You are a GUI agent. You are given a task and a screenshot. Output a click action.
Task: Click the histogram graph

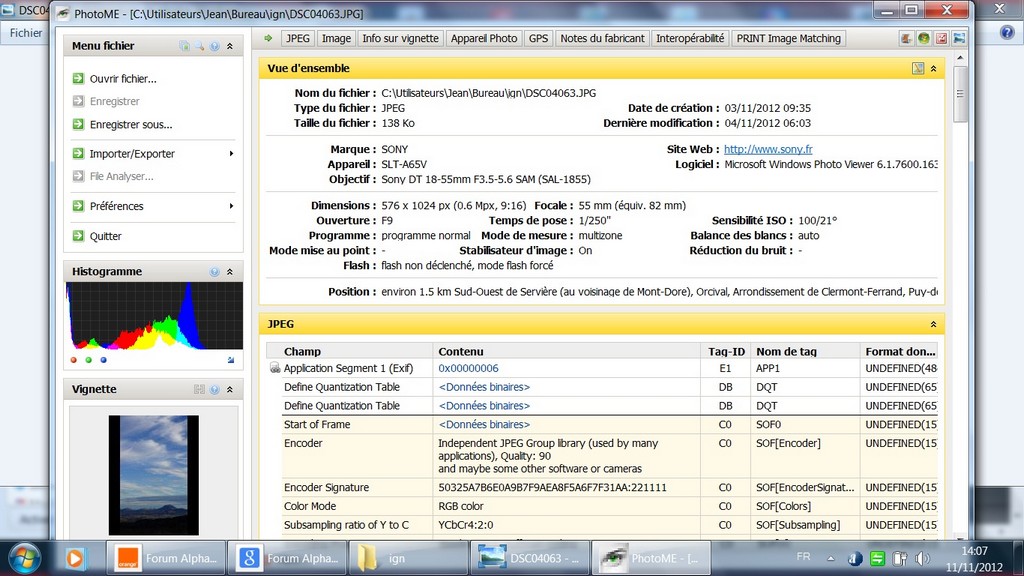[154, 316]
